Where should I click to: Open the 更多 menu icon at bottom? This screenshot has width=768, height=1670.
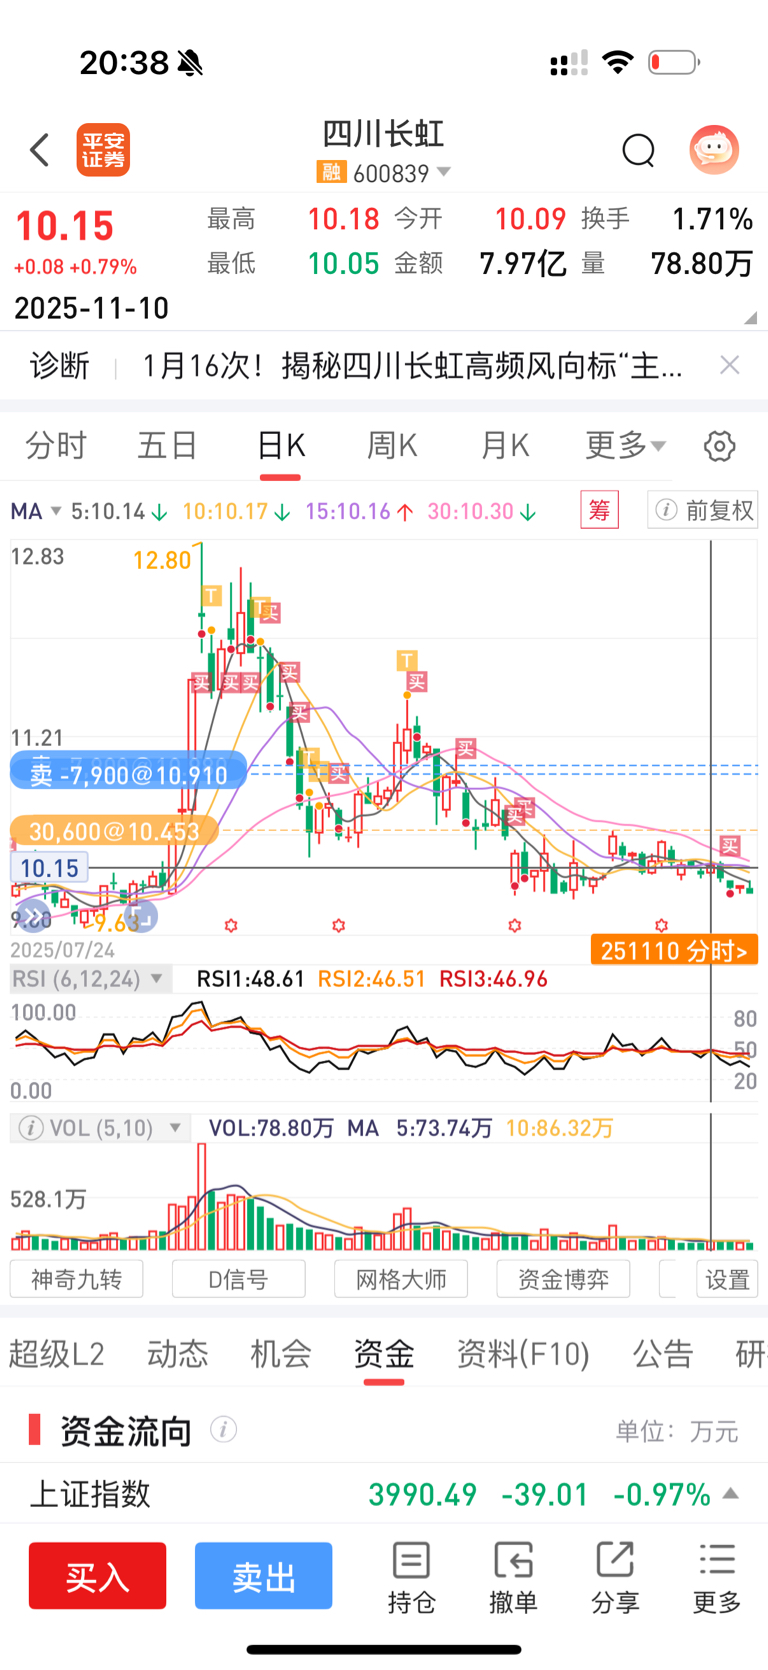pos(717,1578)
